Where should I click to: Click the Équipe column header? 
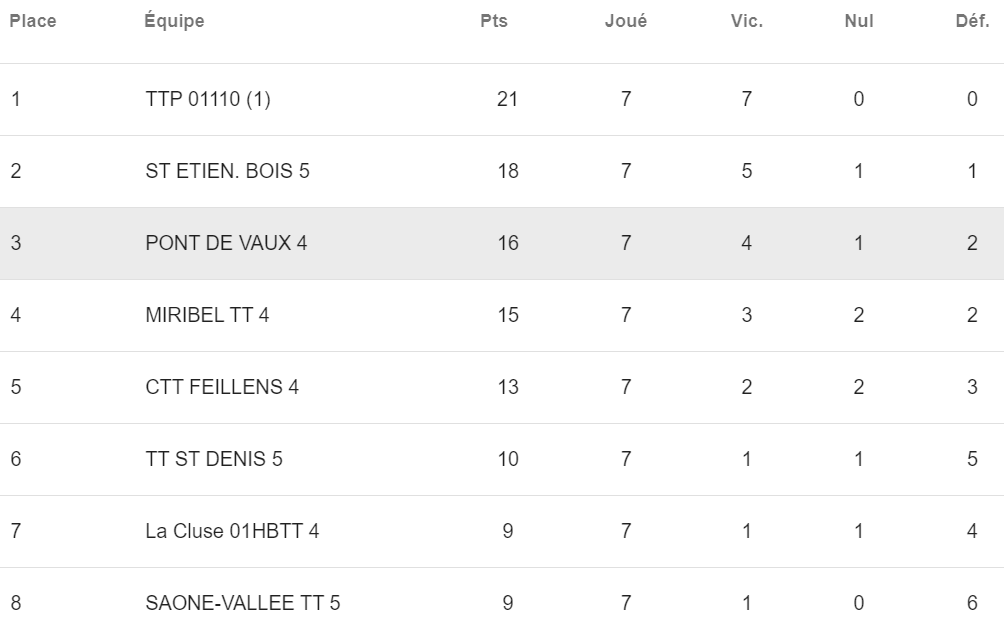174,20
